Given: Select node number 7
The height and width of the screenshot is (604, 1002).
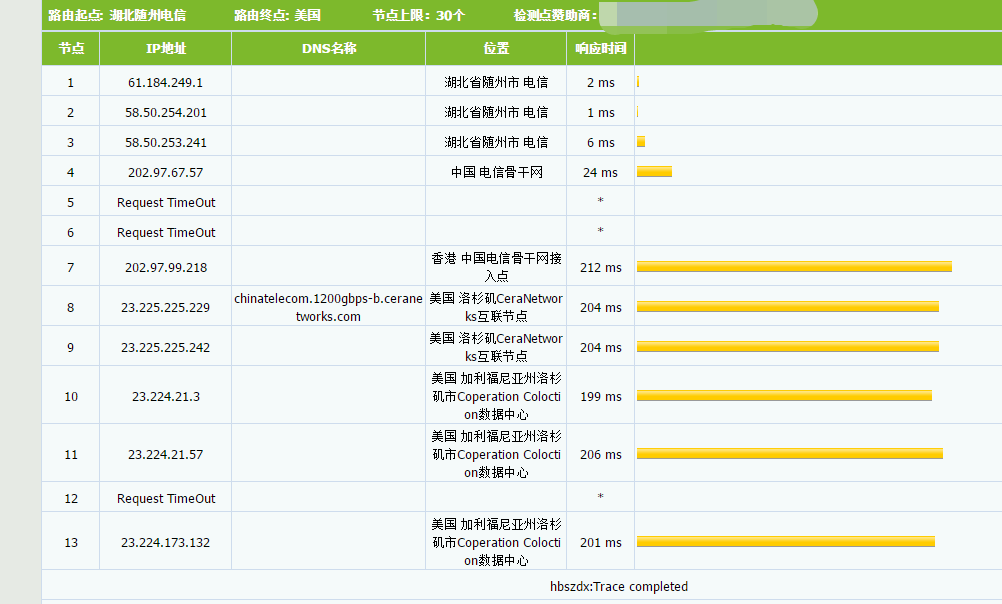Looking at the screenshot, I should click(70, 268).
